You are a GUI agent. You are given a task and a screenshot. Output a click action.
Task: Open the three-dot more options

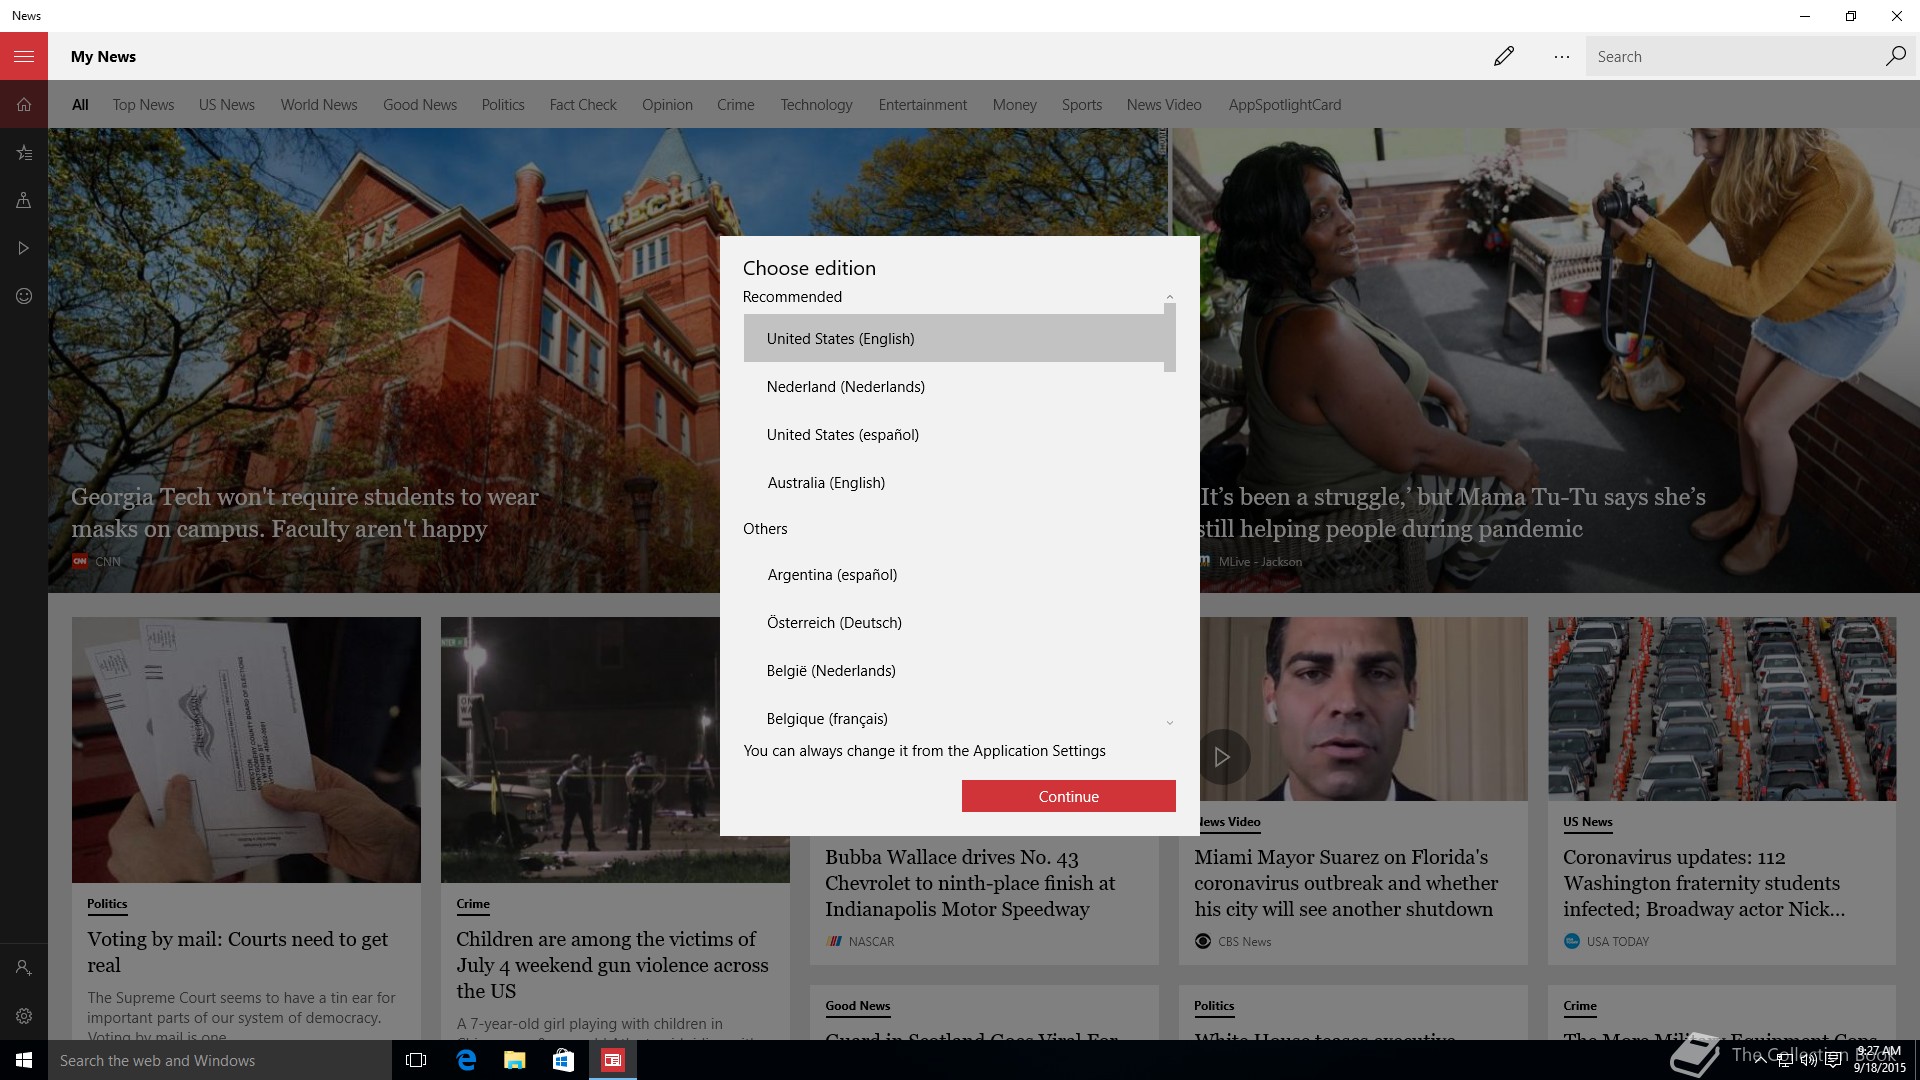(x=1561, y=56)
